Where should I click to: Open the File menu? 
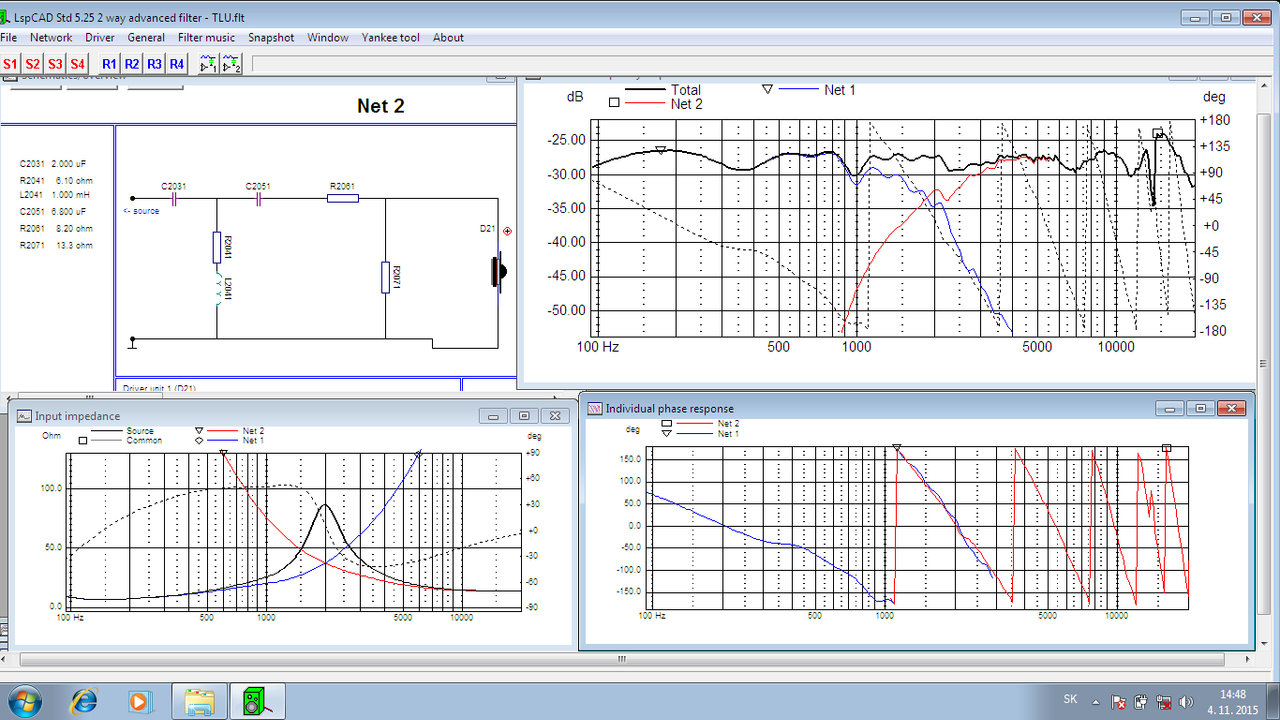pyautogui.click(x=8, y=38)
